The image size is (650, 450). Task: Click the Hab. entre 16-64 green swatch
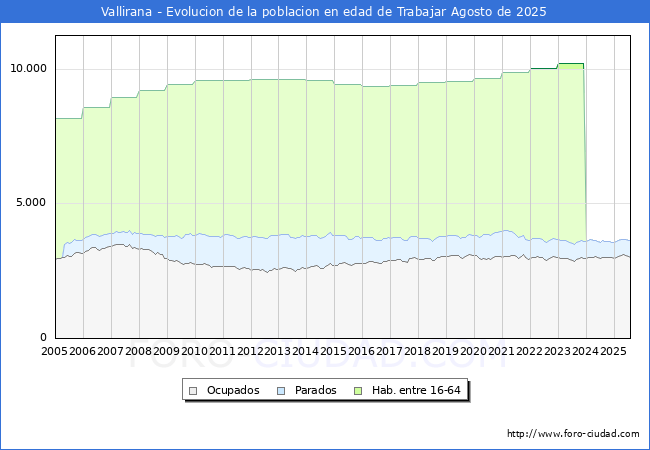click(x=358, y=391)
